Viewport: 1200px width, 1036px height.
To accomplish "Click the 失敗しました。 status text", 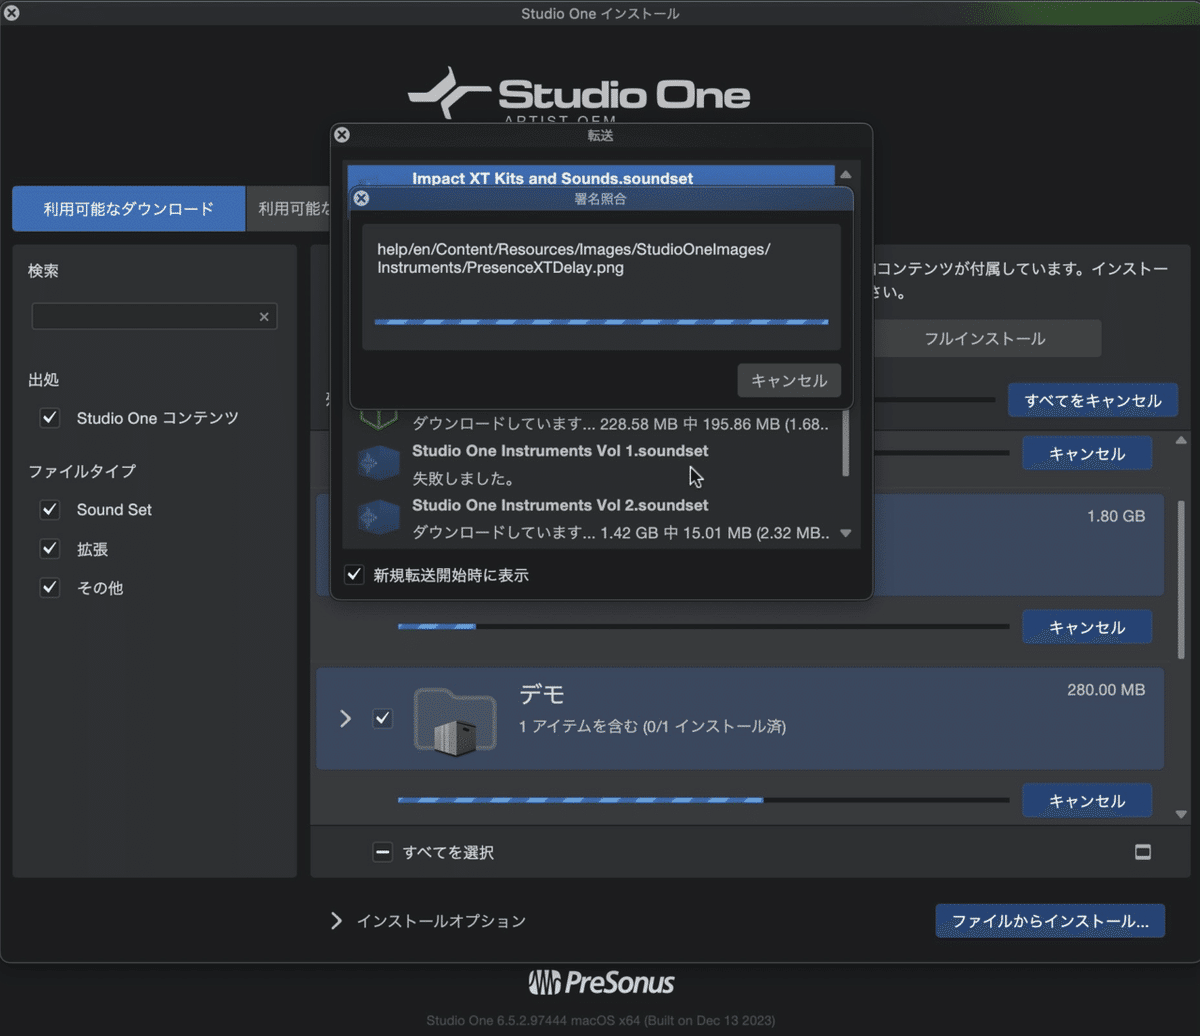I will 463,479.
